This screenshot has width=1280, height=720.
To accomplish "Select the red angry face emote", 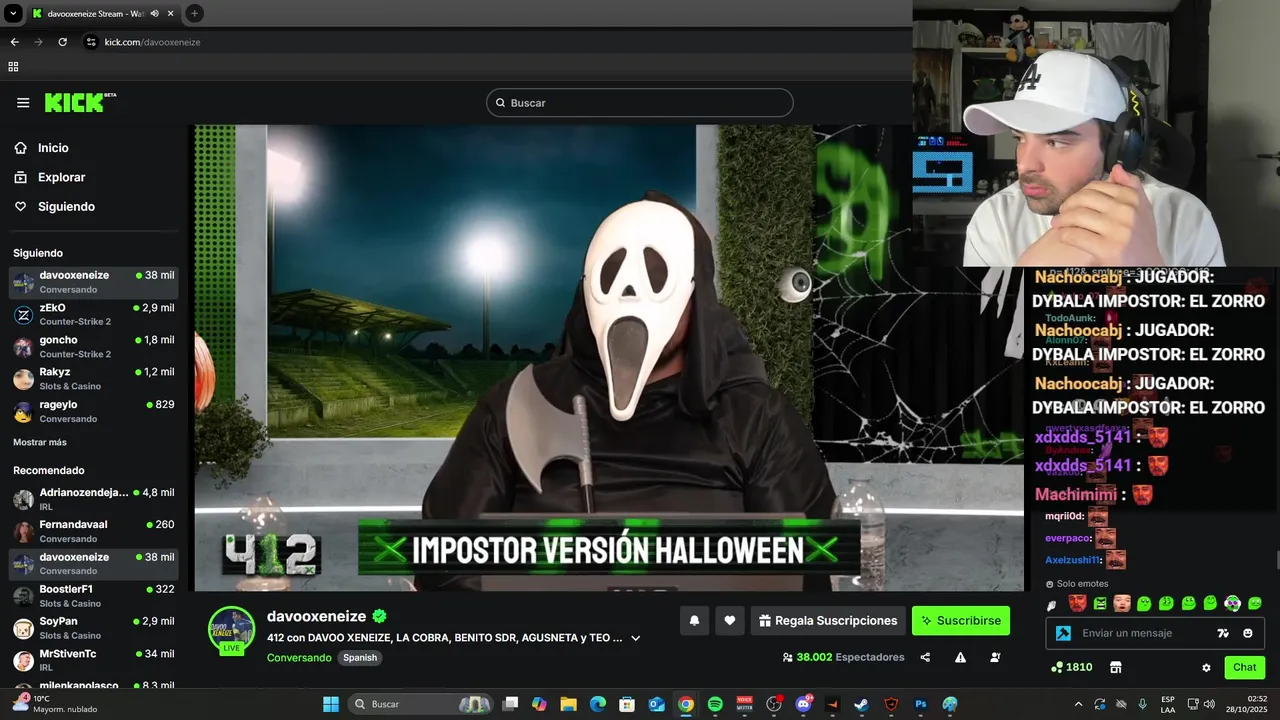I will 1077,603.
